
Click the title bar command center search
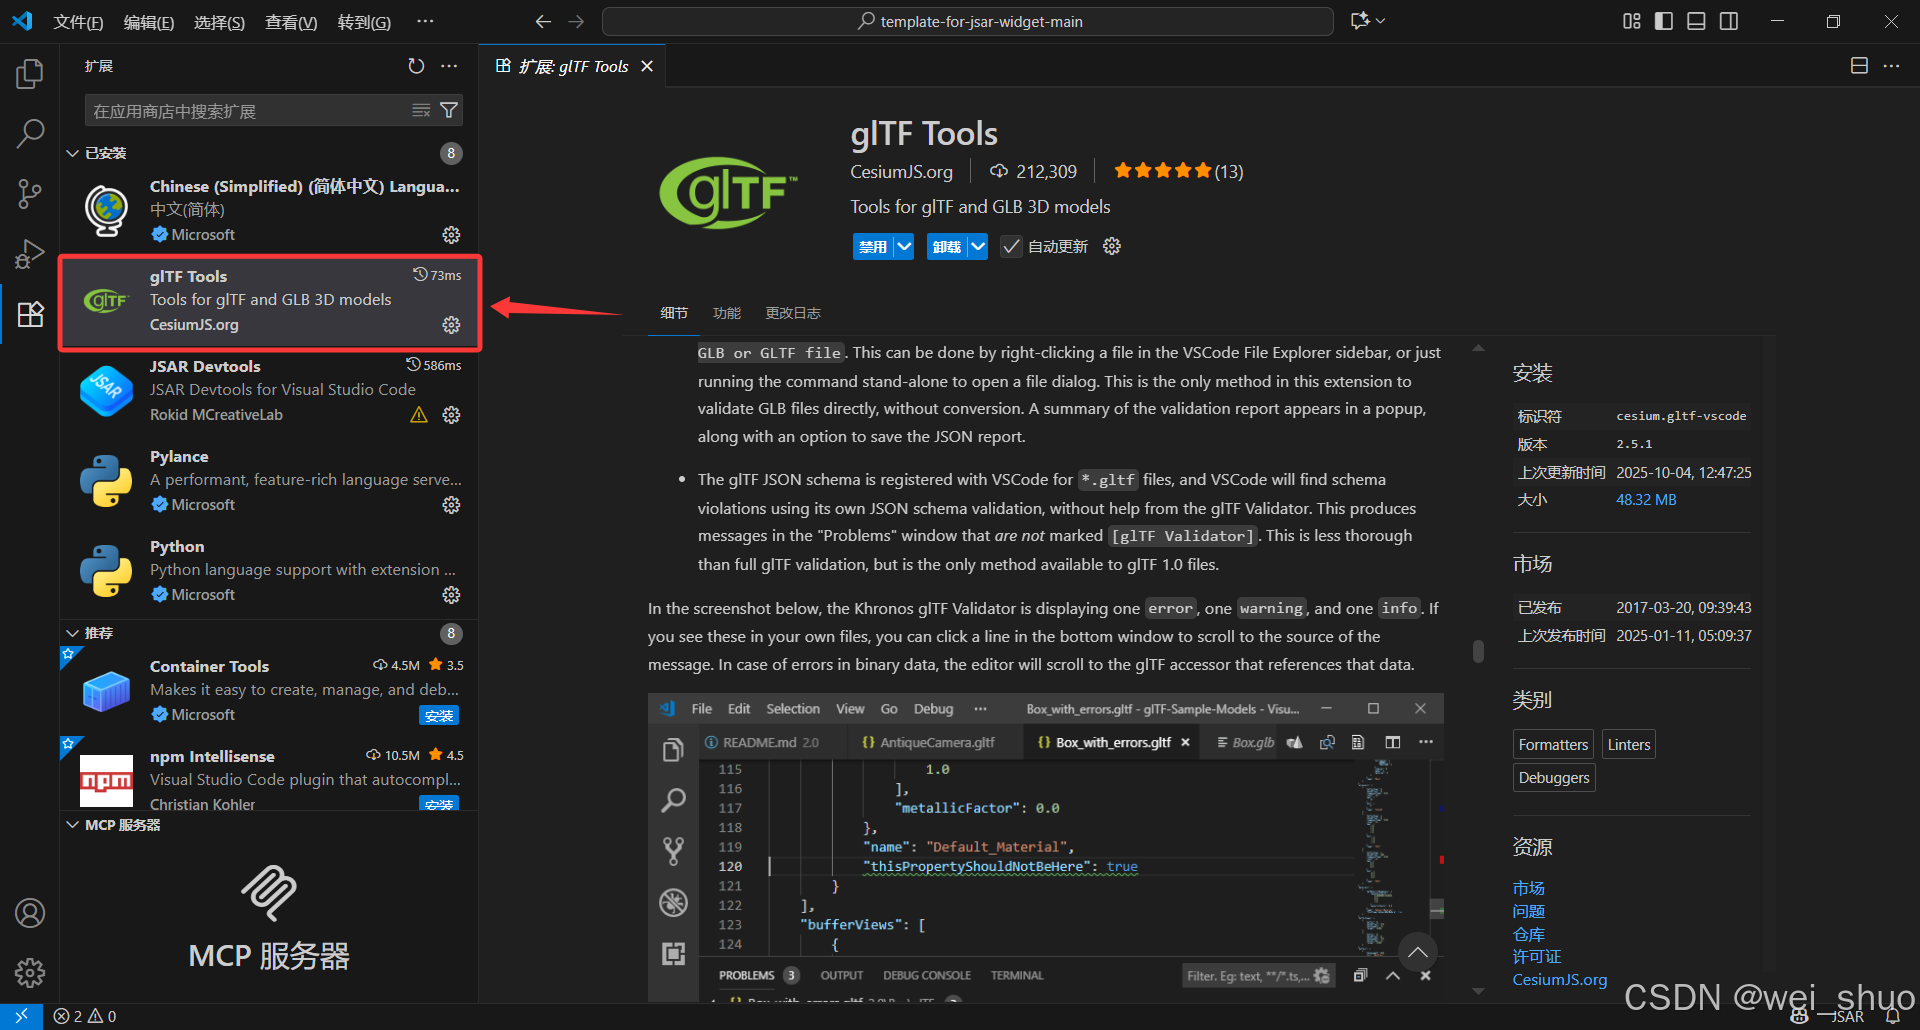(x=968, y=21)
